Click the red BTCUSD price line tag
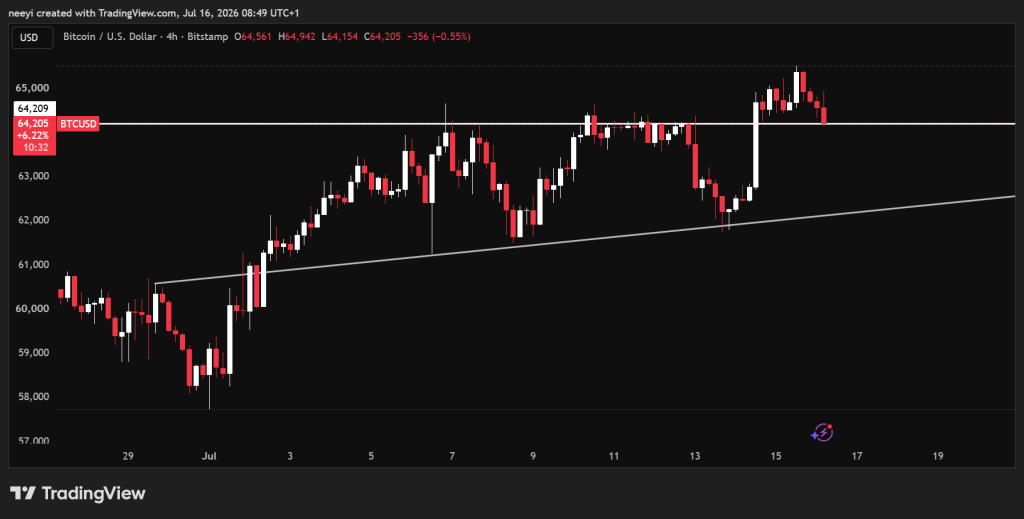1024x519 pixels. coord(78,124)
